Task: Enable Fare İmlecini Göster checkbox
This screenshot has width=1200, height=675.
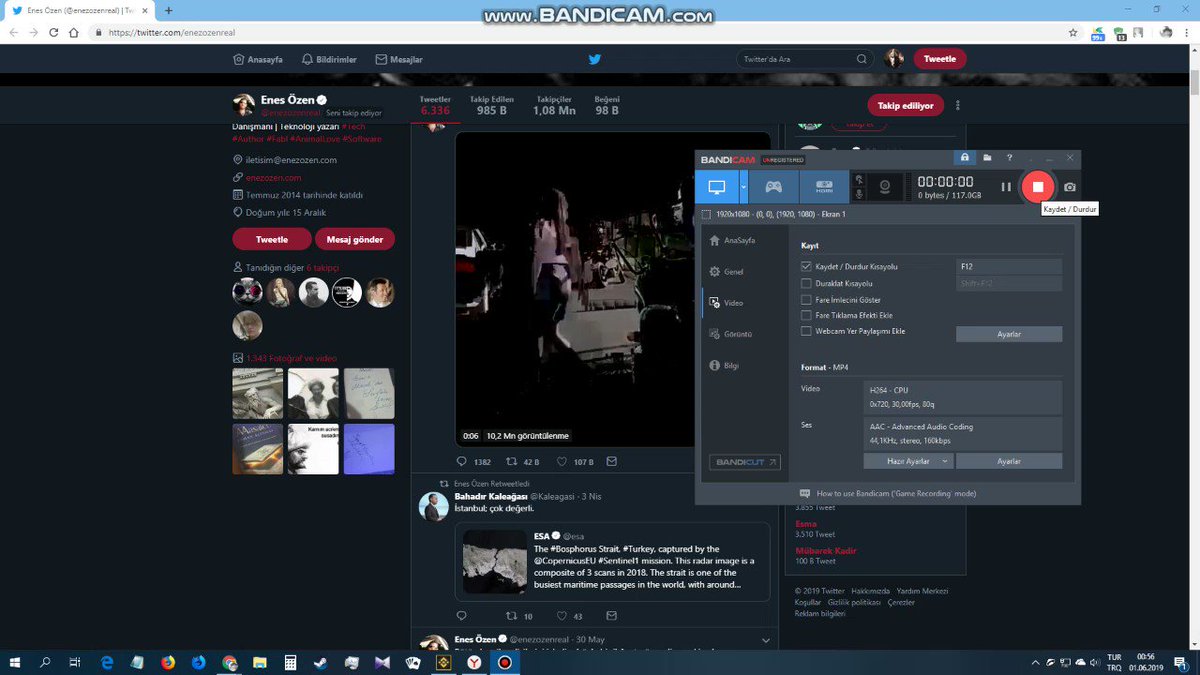Action: point(806,299)
